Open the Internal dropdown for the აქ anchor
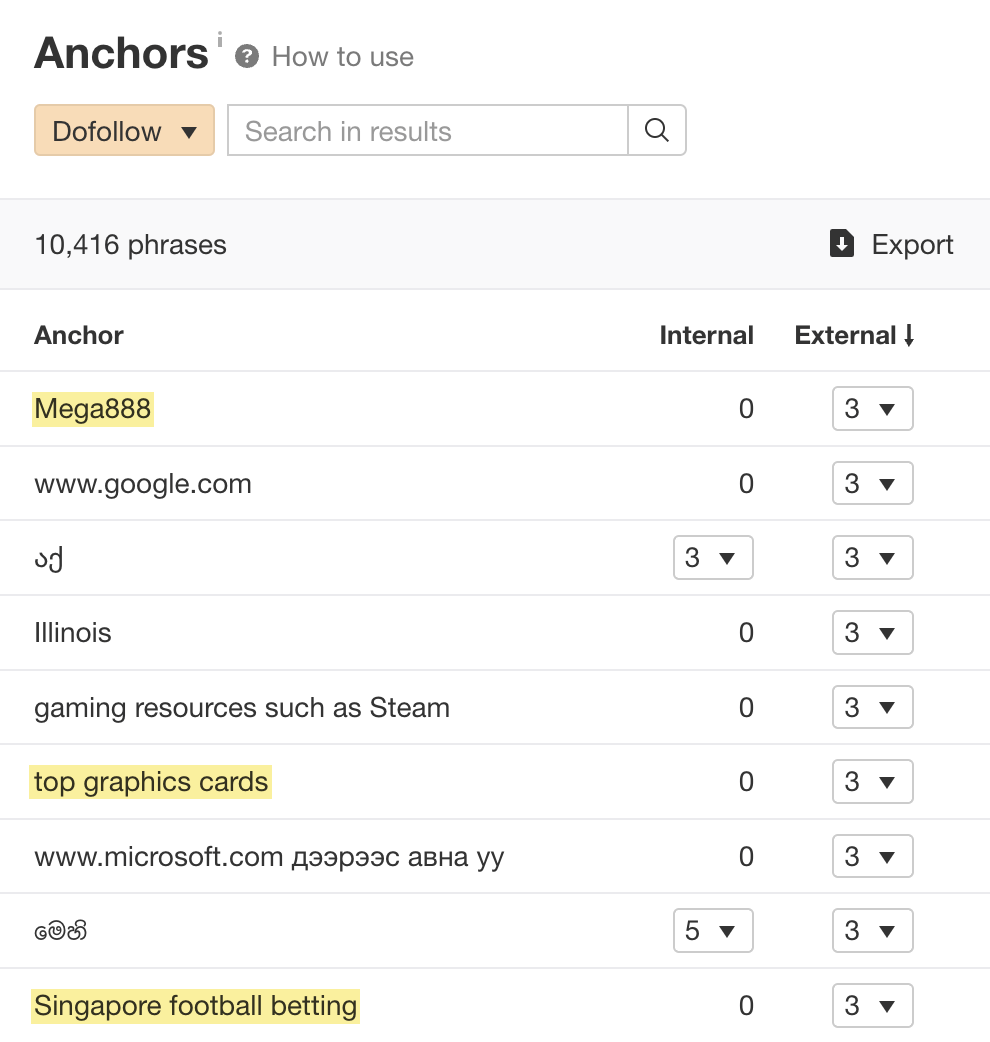This screenshot has width=990, height=1042. coord(713,557)
